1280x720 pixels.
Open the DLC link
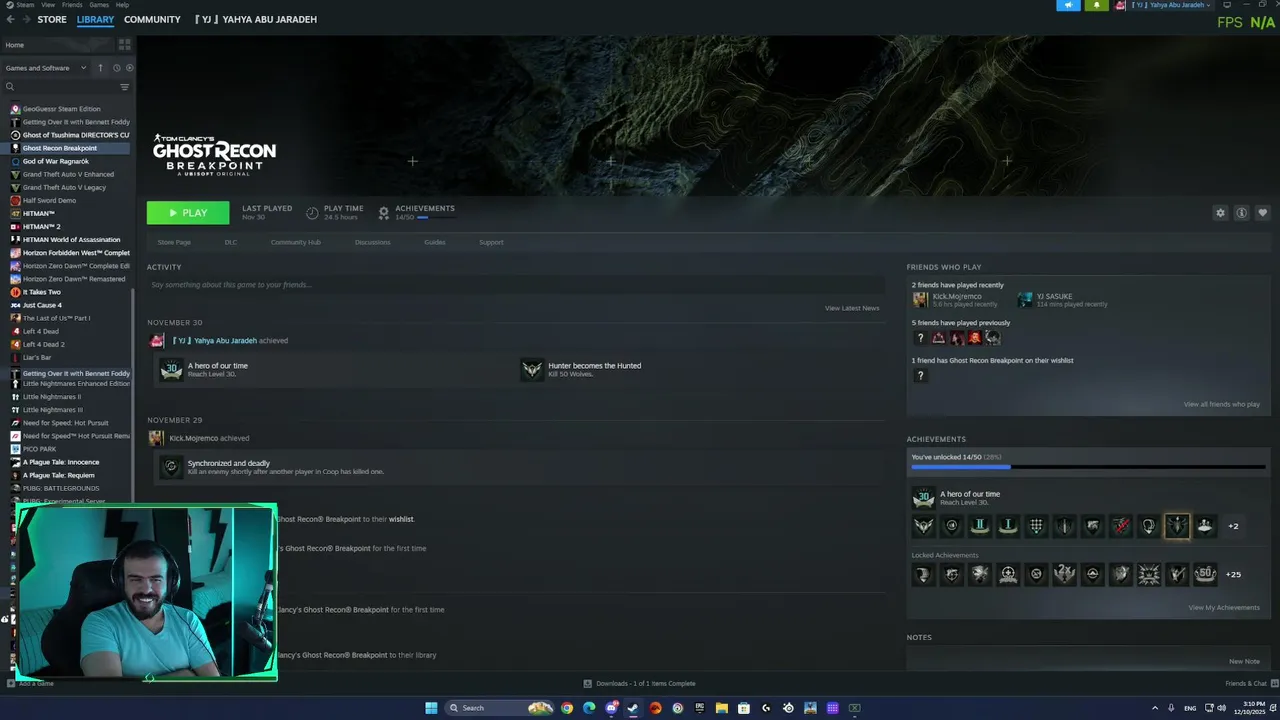pos(231,242)
